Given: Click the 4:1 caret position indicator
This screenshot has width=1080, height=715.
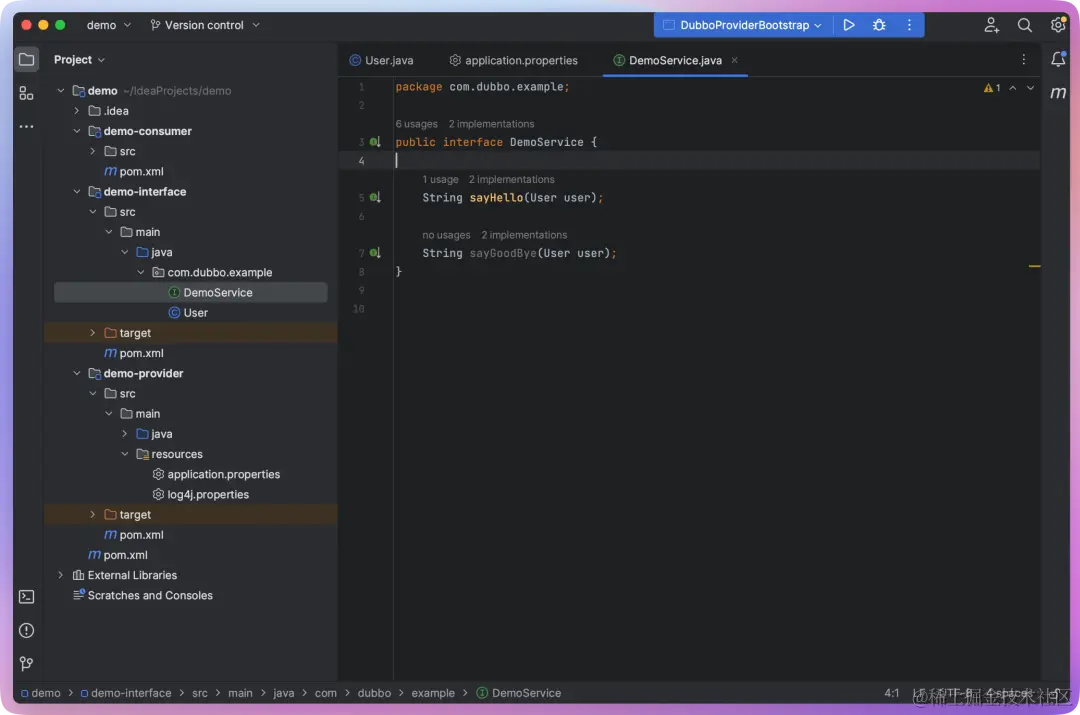Looking at the screenshot, I should (891, 693).
